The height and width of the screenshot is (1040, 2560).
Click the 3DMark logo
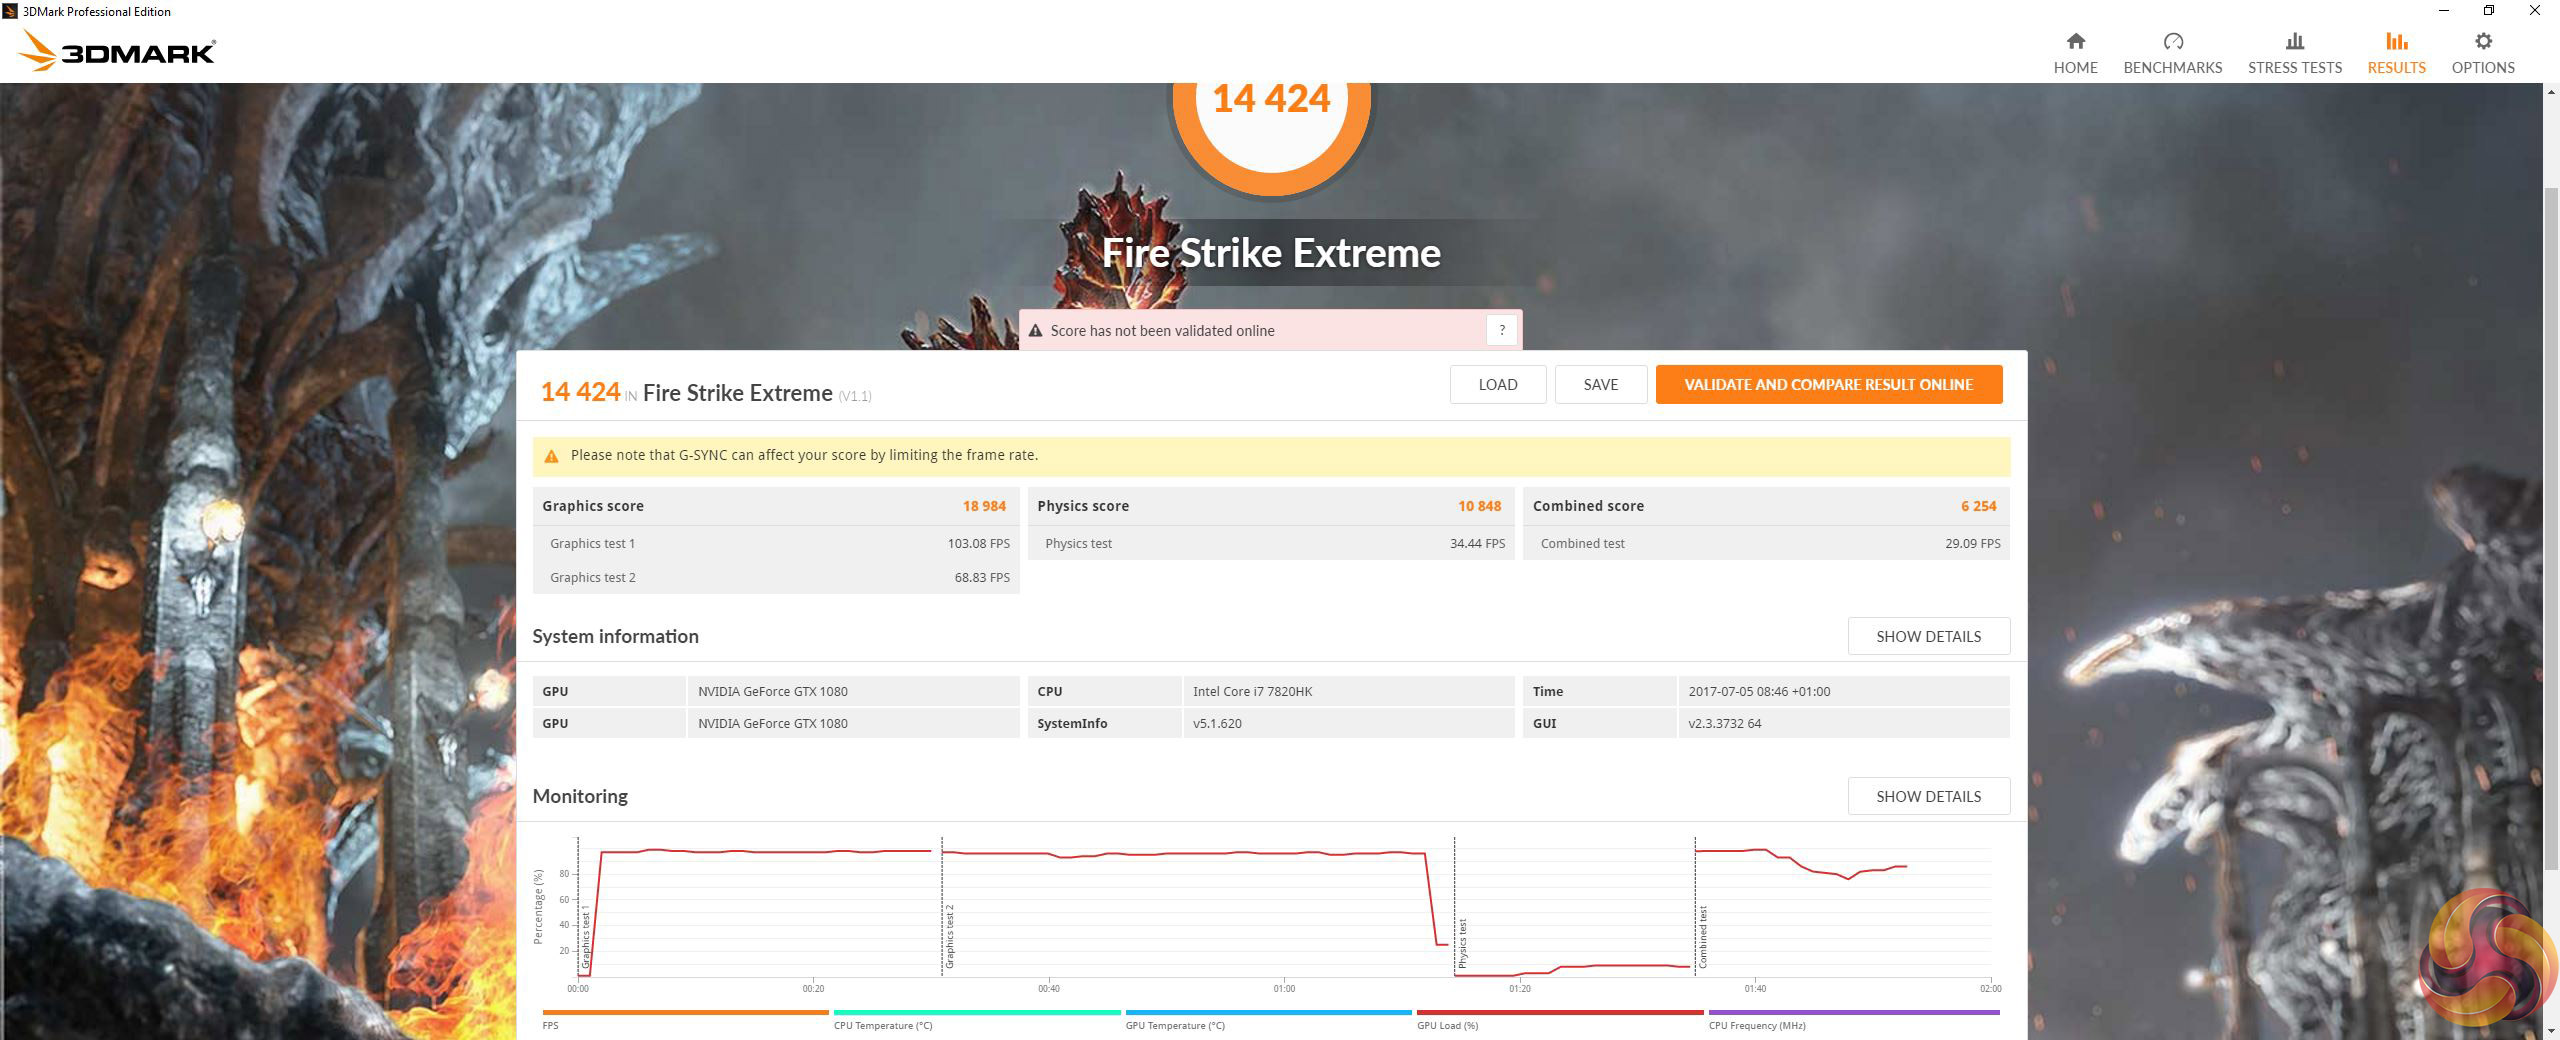117,50
